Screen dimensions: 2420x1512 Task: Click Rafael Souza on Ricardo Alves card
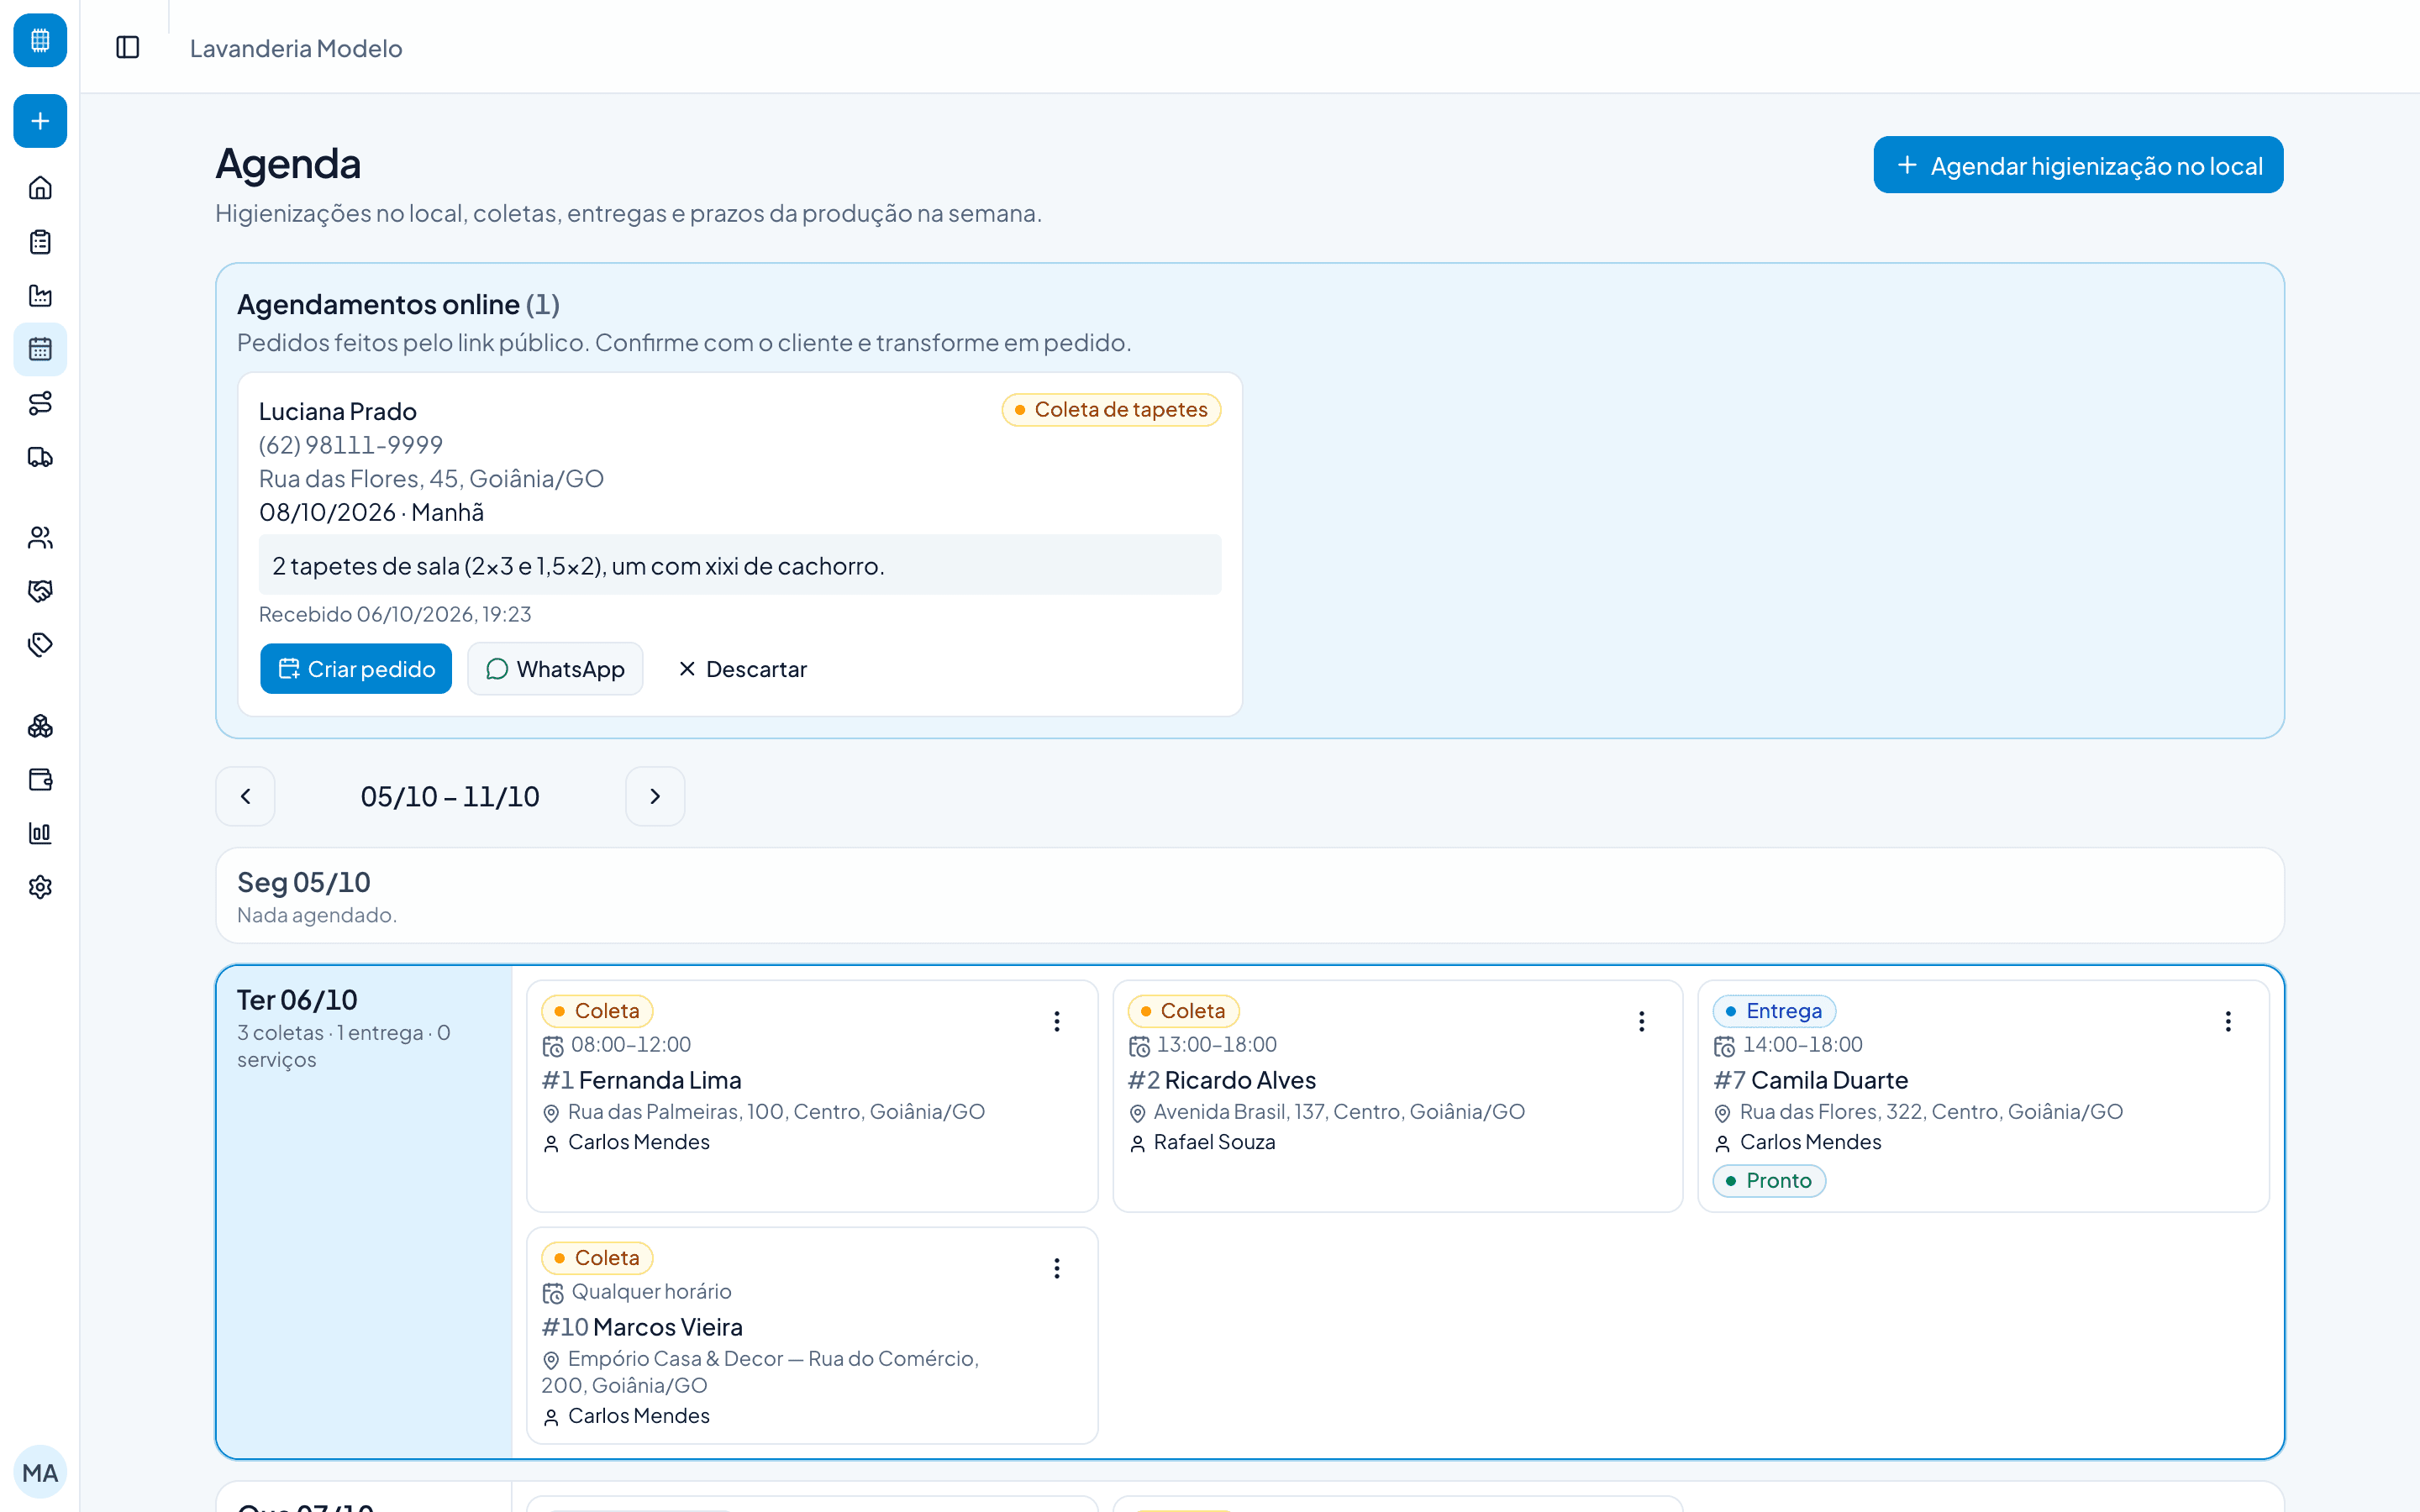point(1214,1142)
